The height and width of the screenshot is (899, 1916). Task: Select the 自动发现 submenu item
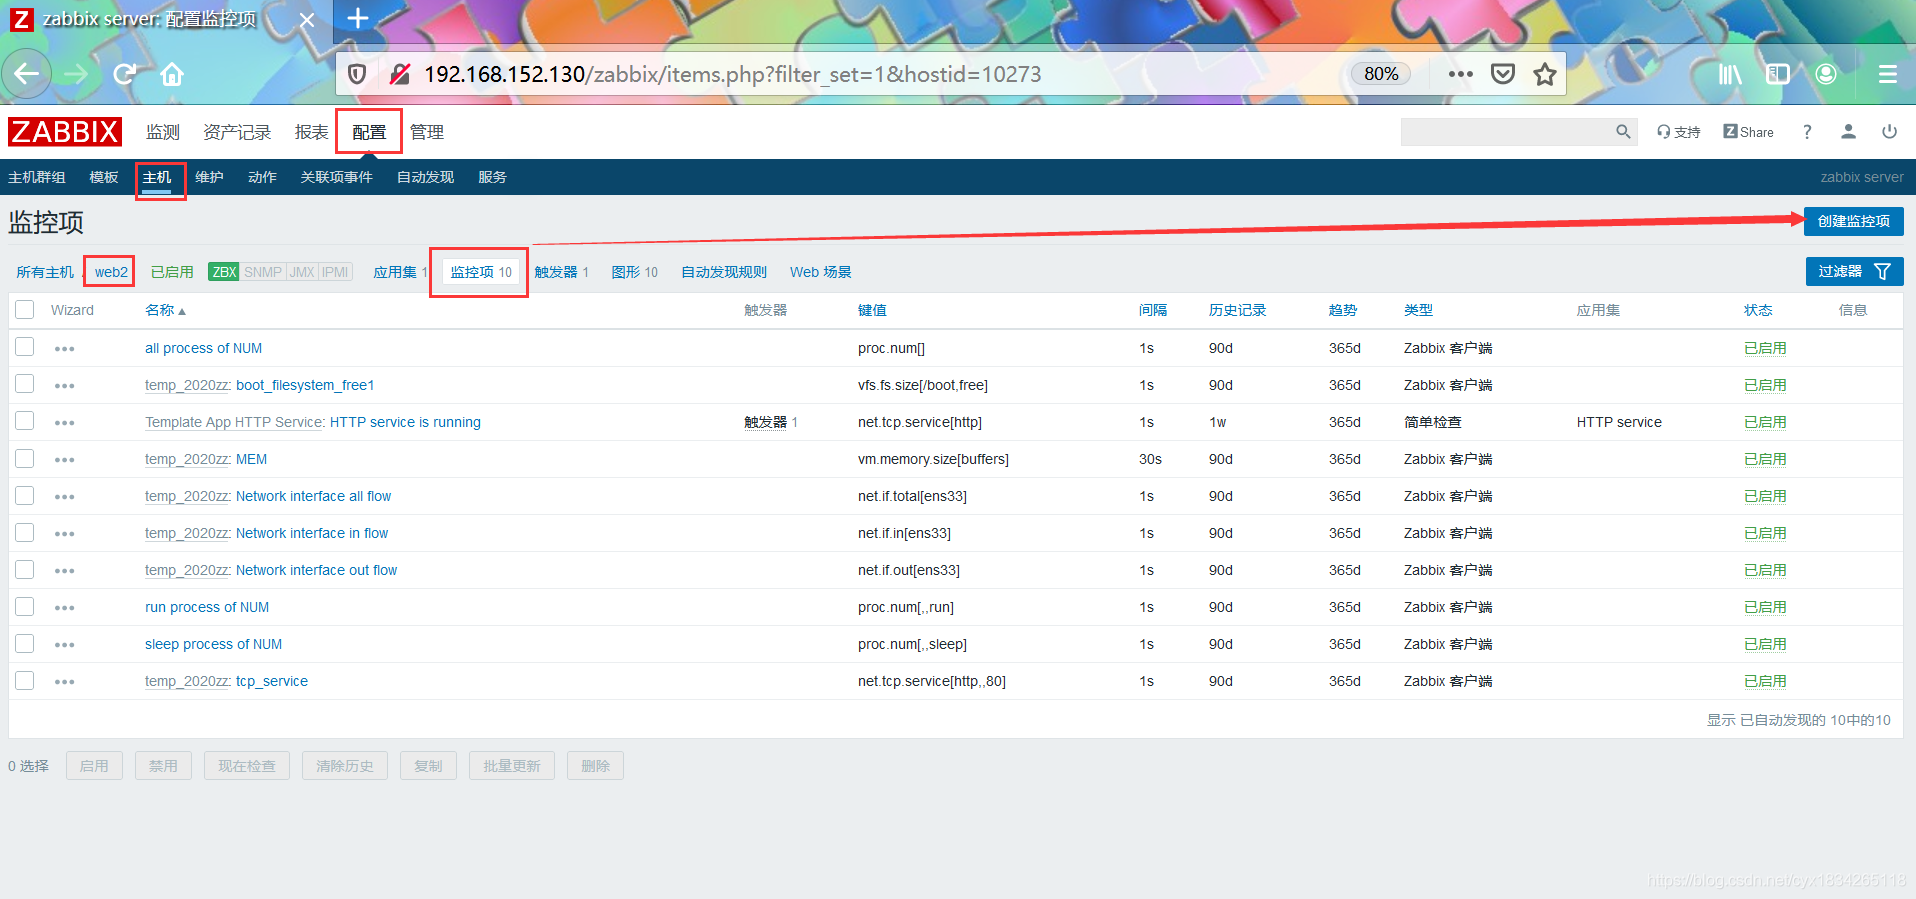(x=425, y=177)
